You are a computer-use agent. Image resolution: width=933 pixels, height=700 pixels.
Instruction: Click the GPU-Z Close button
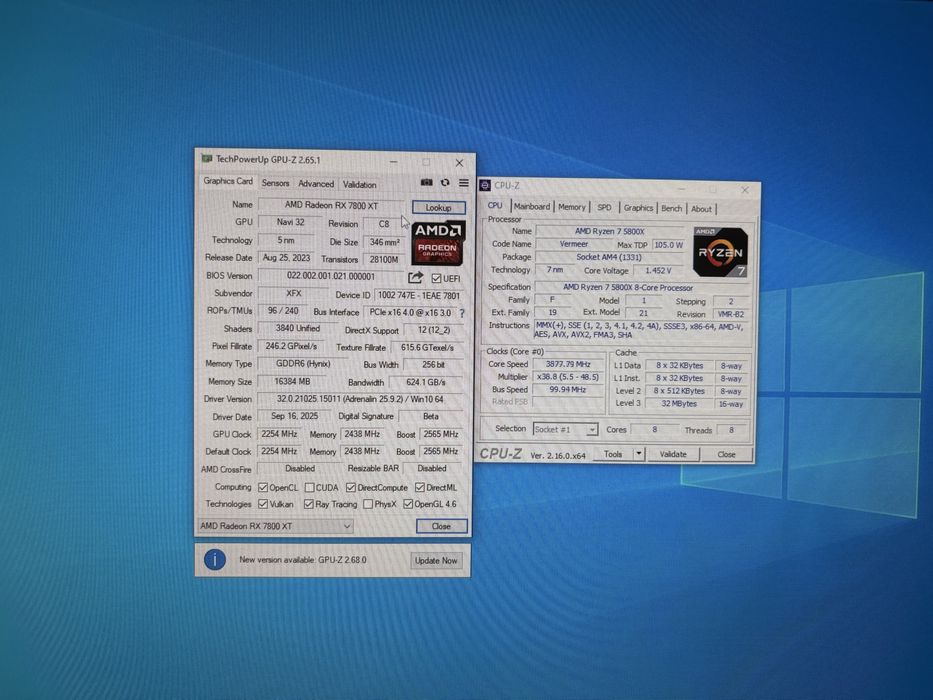click(441, 526)
